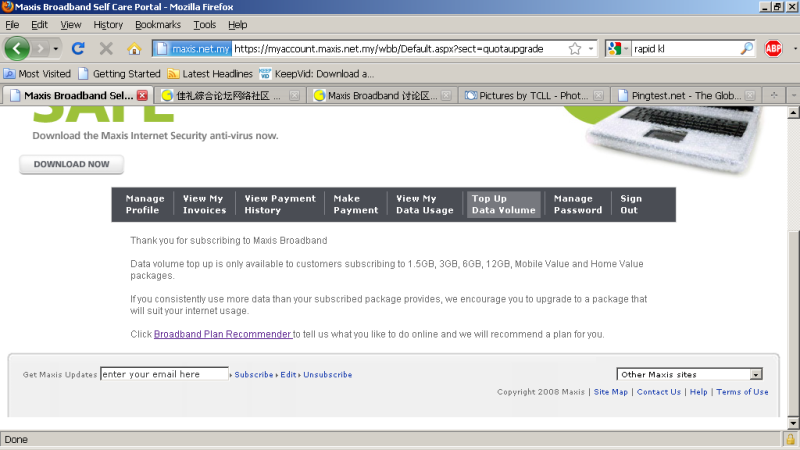Click the maxis.net.my site identity button
The height and width of the screenshot is (450, 800).
[192, 48]
